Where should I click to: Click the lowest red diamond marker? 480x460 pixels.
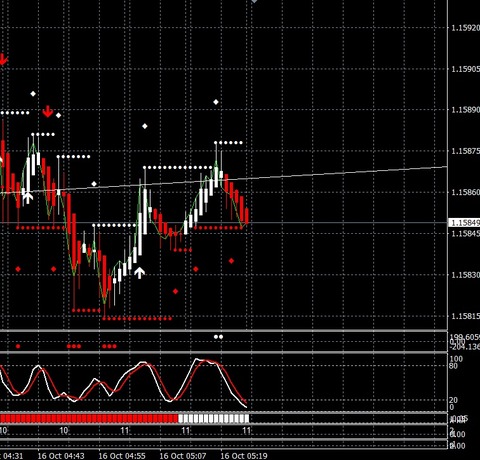click(175, 291)
